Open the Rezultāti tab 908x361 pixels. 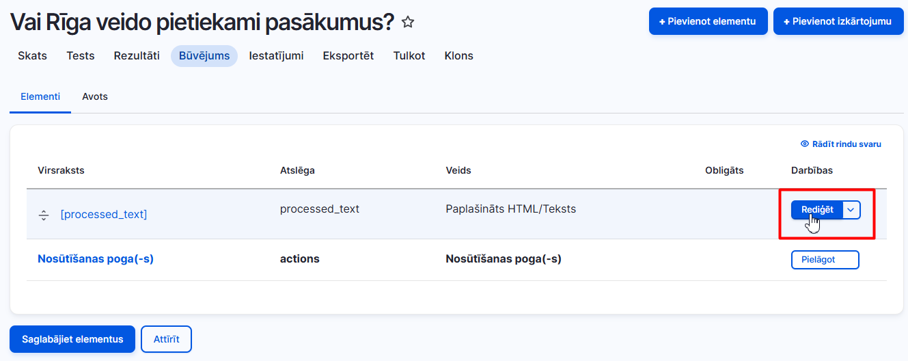(x=137, y=56)
